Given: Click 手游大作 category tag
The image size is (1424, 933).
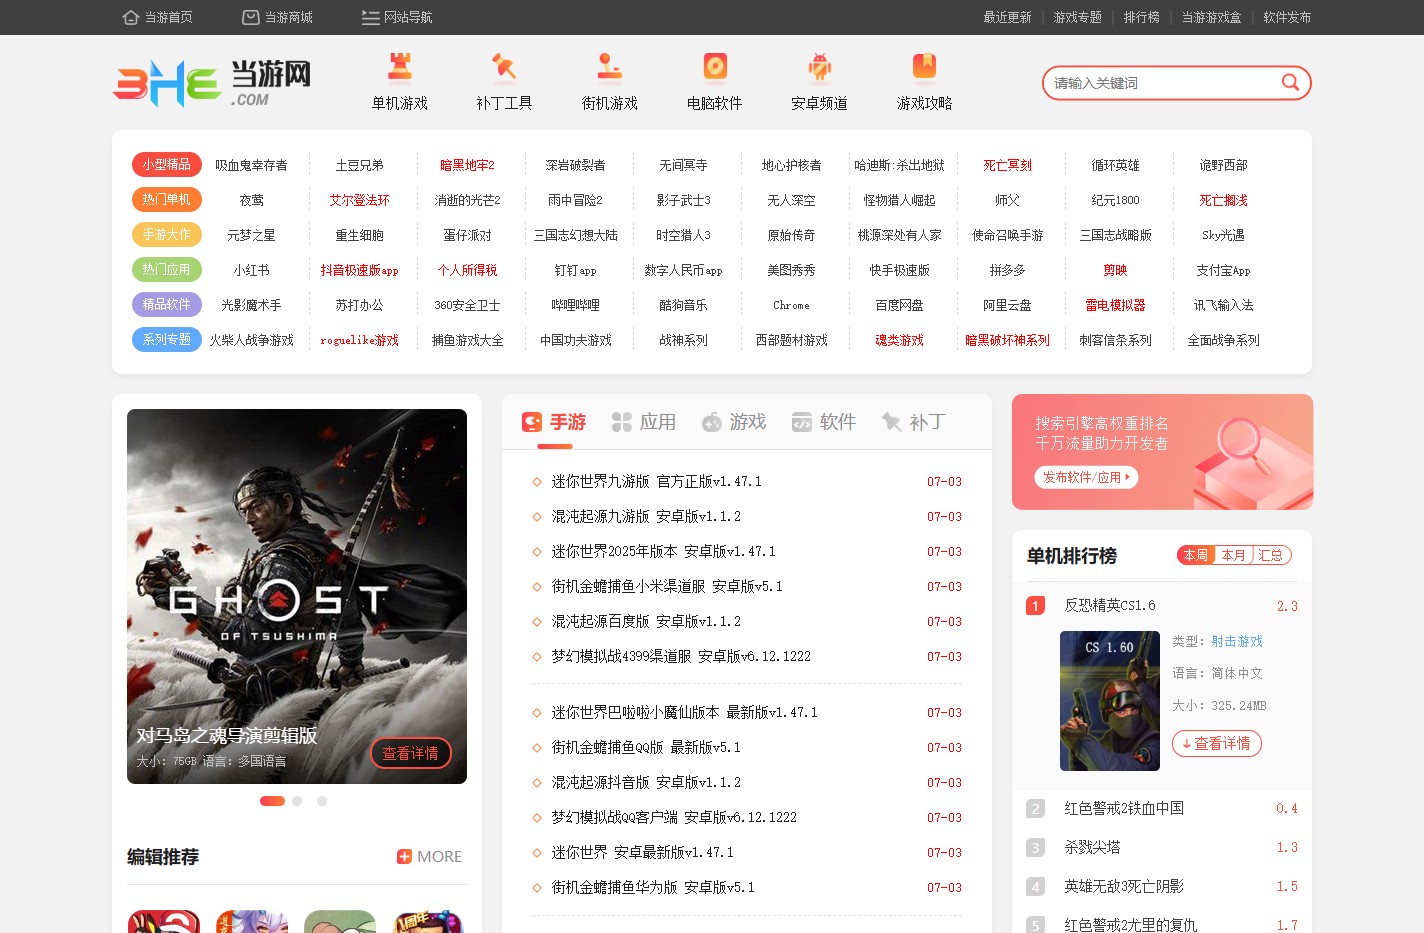Looking at the screenshot, I should pyautogui.click(x=166, y=234).
